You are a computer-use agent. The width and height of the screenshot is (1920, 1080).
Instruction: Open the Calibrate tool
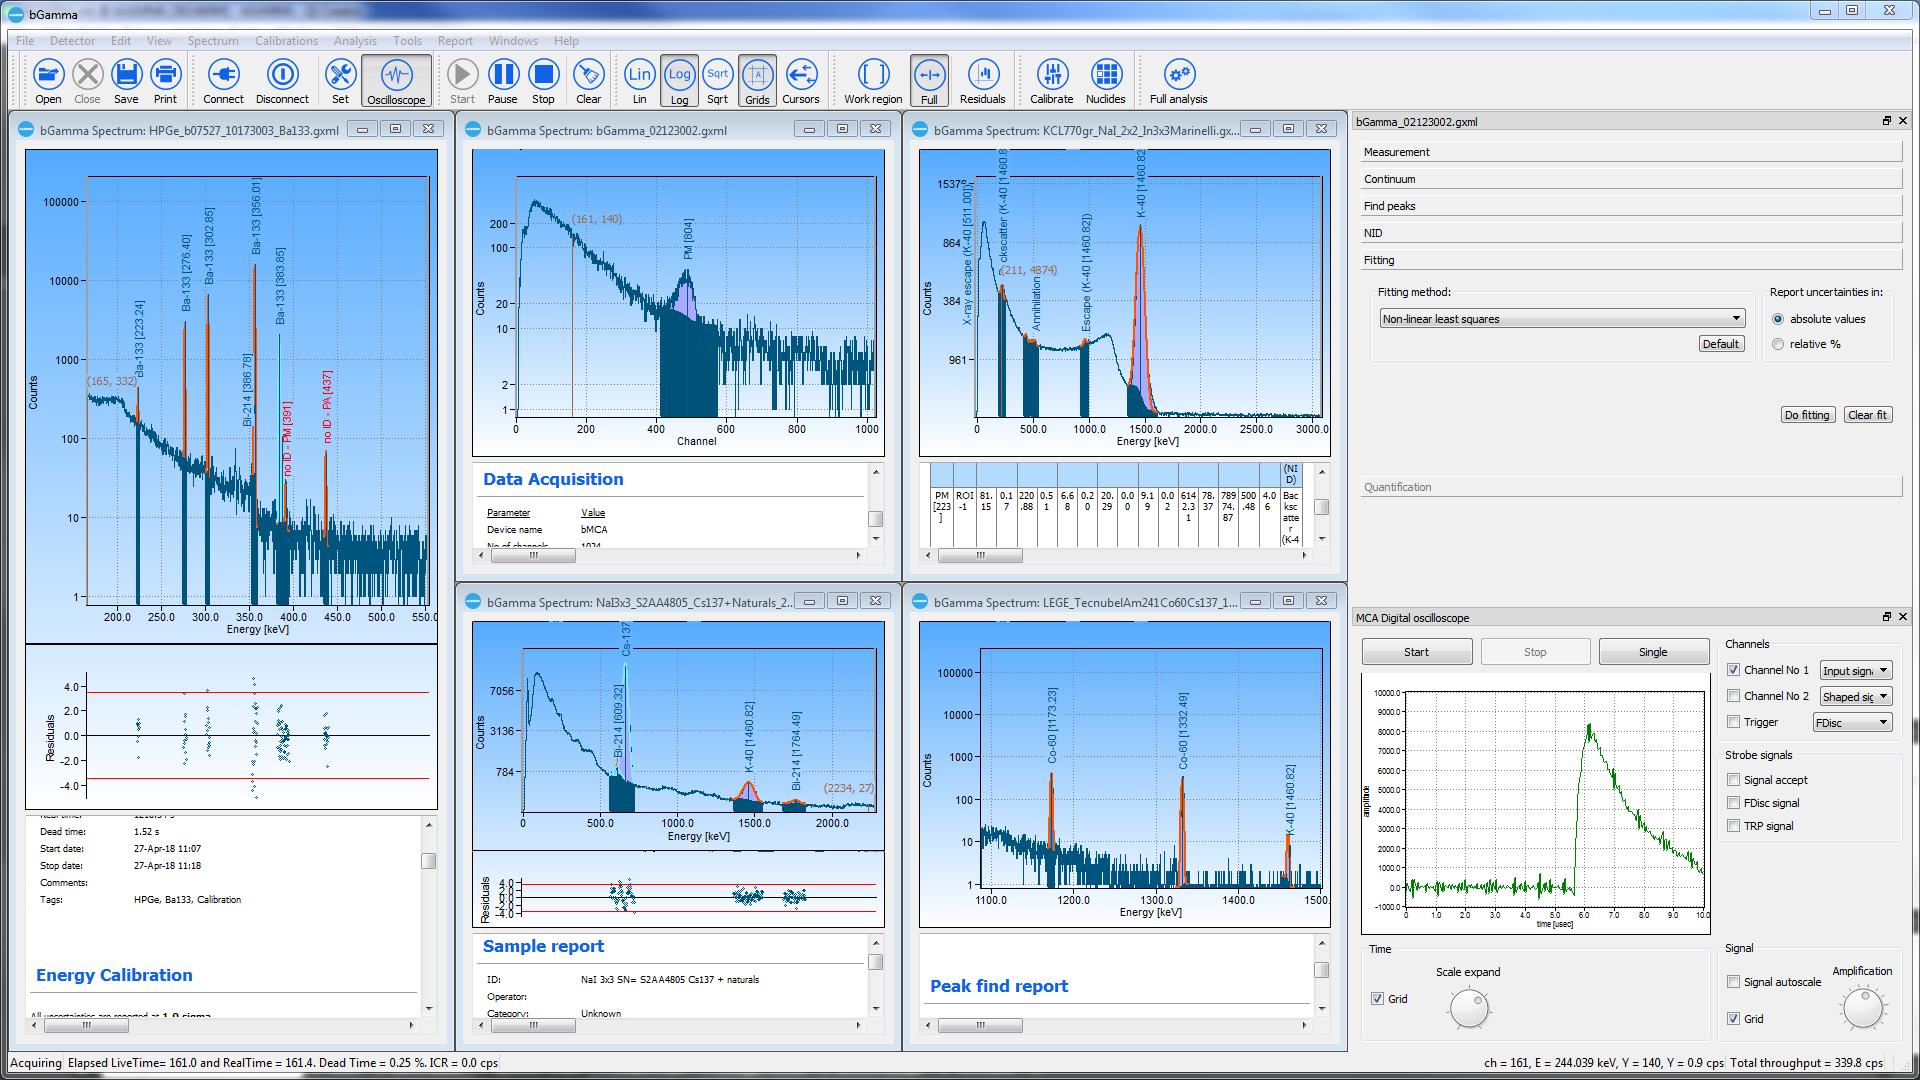(1051, 81)
